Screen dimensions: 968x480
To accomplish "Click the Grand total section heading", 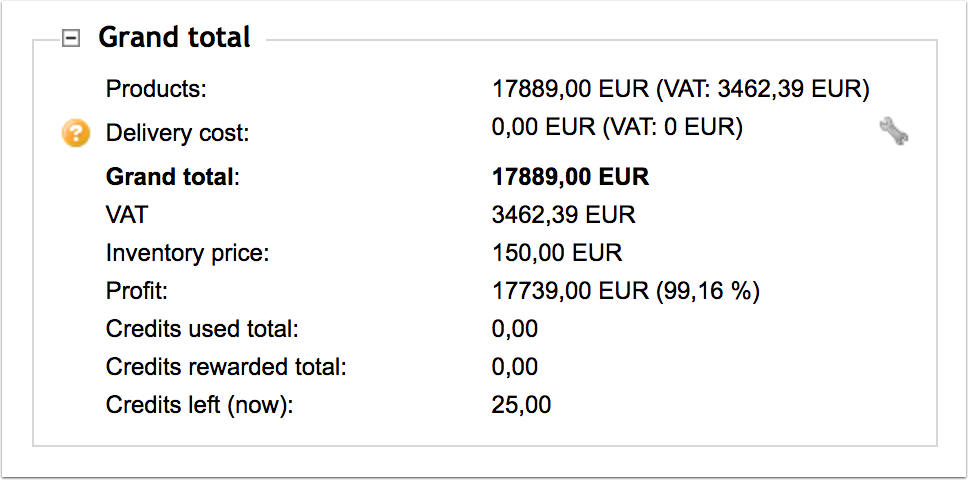I will (x=174, y=37).
